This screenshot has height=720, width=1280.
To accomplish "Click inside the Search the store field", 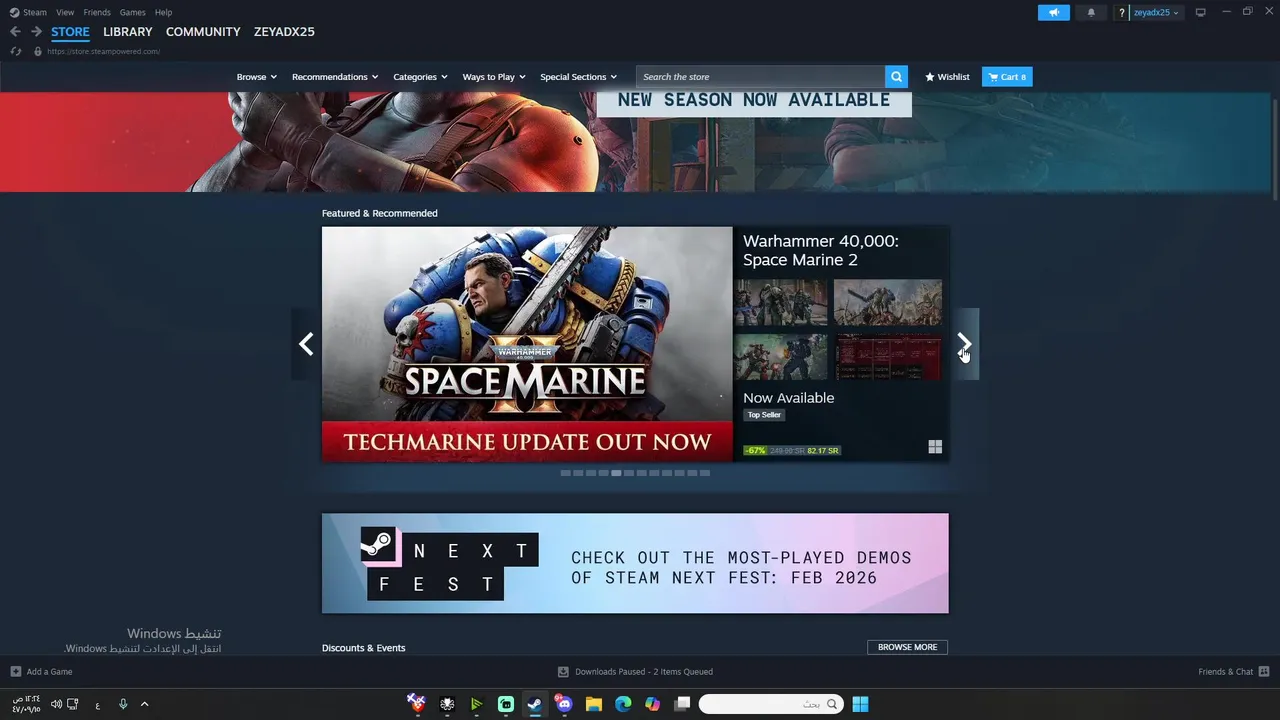I will [x=760, y=77].
